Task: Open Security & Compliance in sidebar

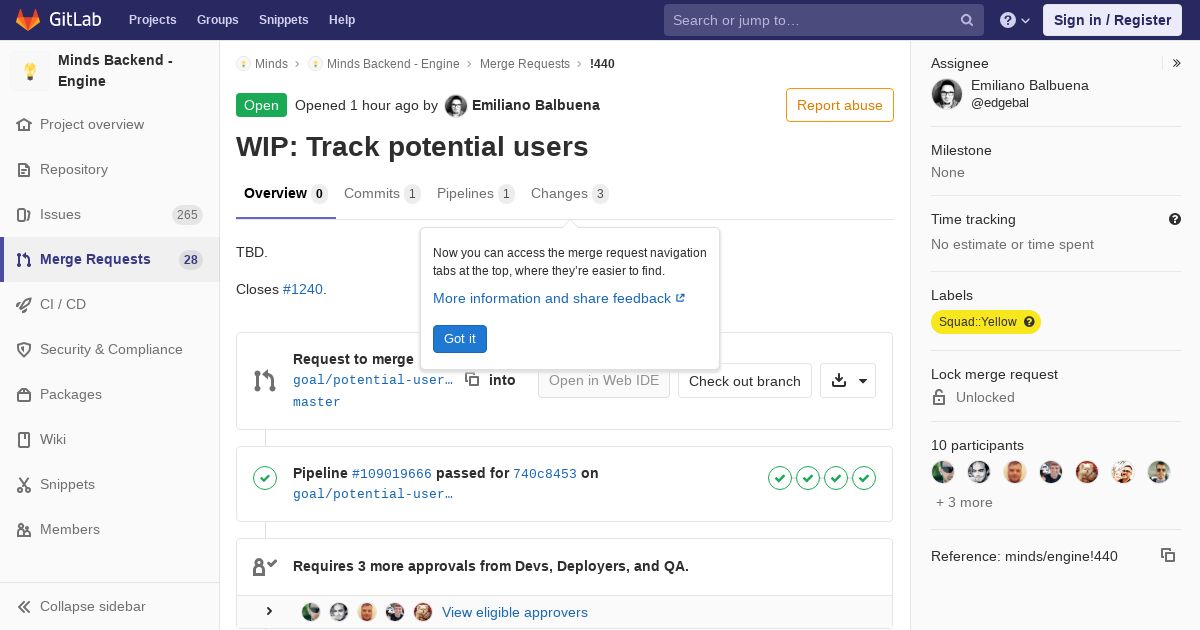Action: pyautogui.click(x=111, y=349)
